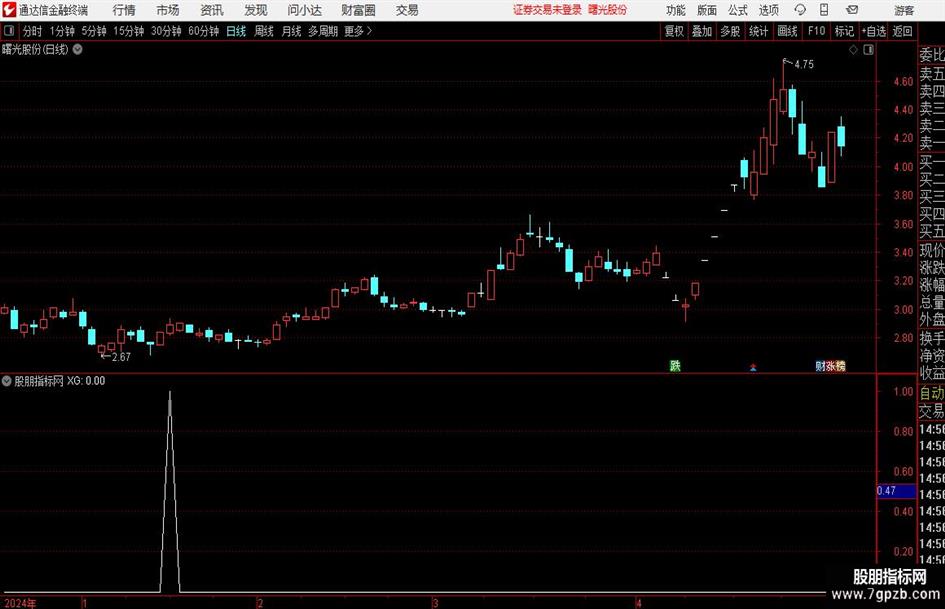
Task: Switch to 周线 weekly tab
Action: pos(264,31)
